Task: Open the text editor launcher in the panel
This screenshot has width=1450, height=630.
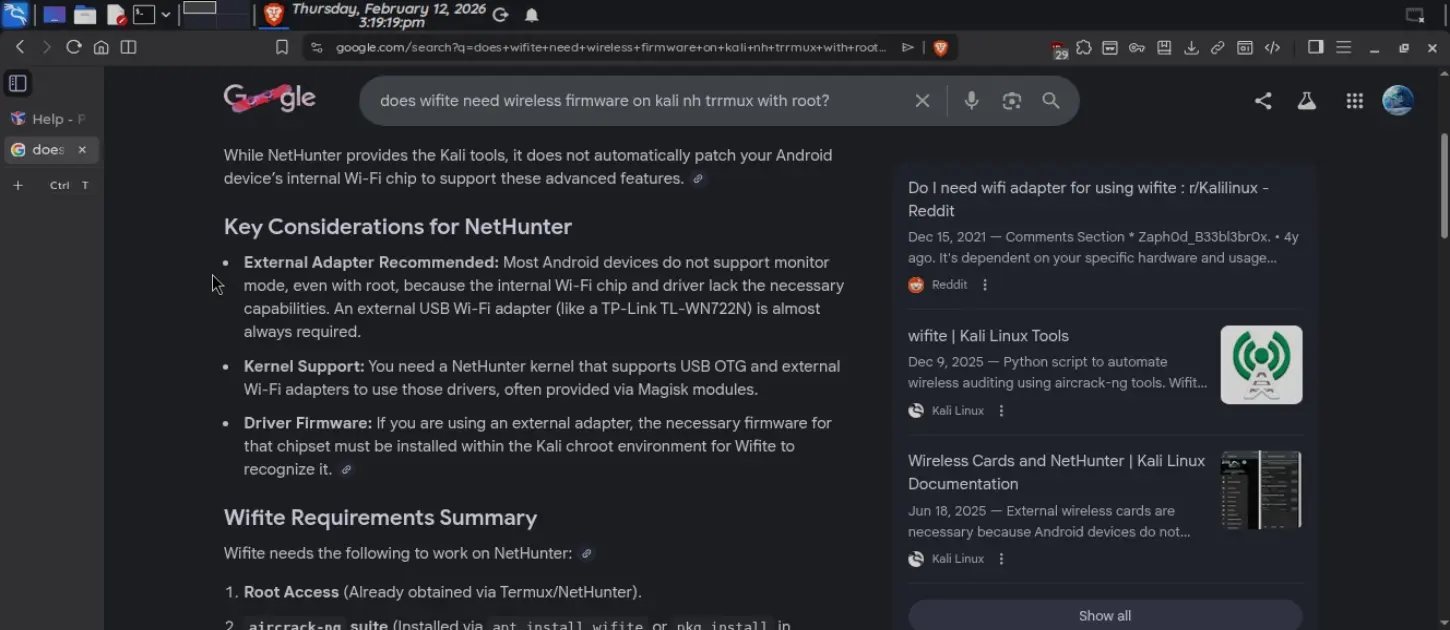Action: click(116, 15)
